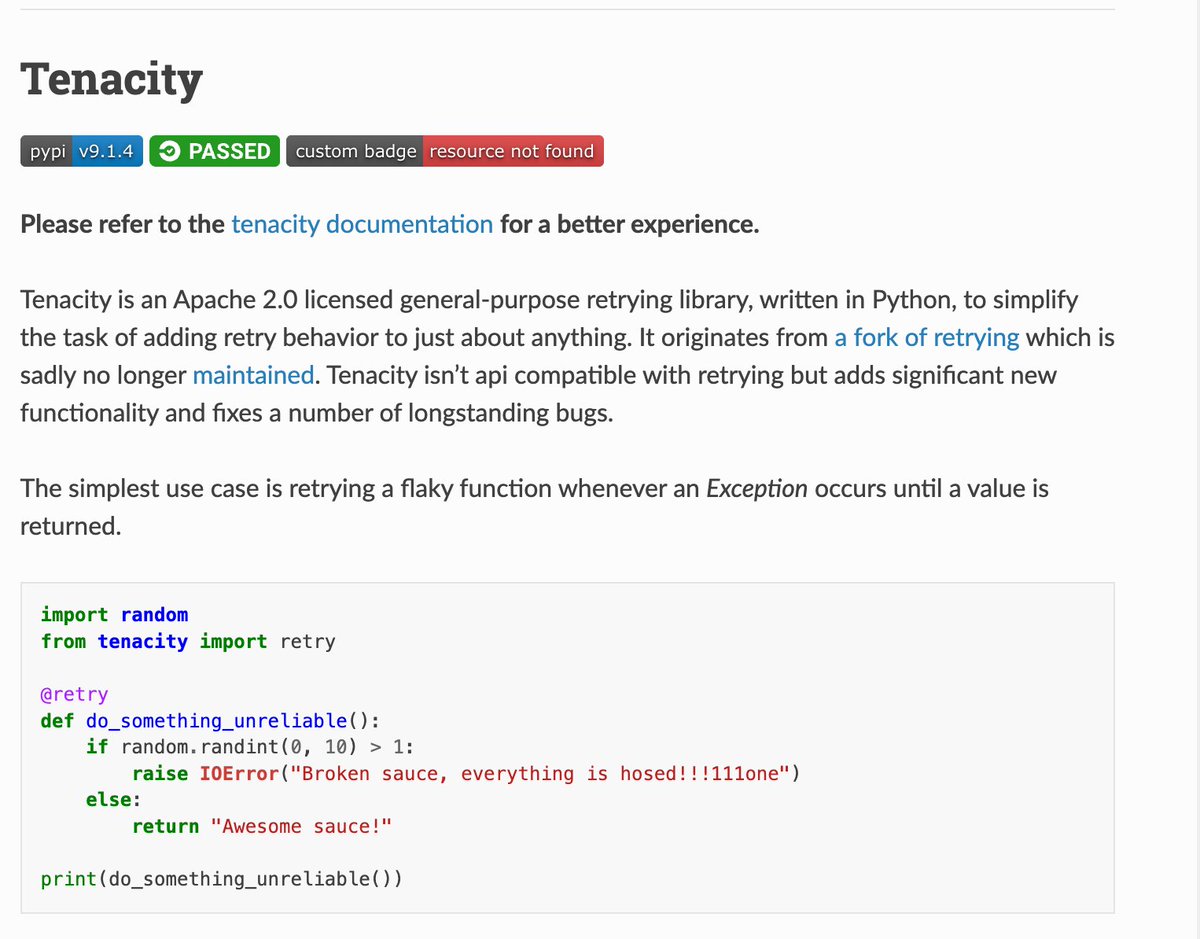Visit the "maintained" hyperlink

point(253,375)
